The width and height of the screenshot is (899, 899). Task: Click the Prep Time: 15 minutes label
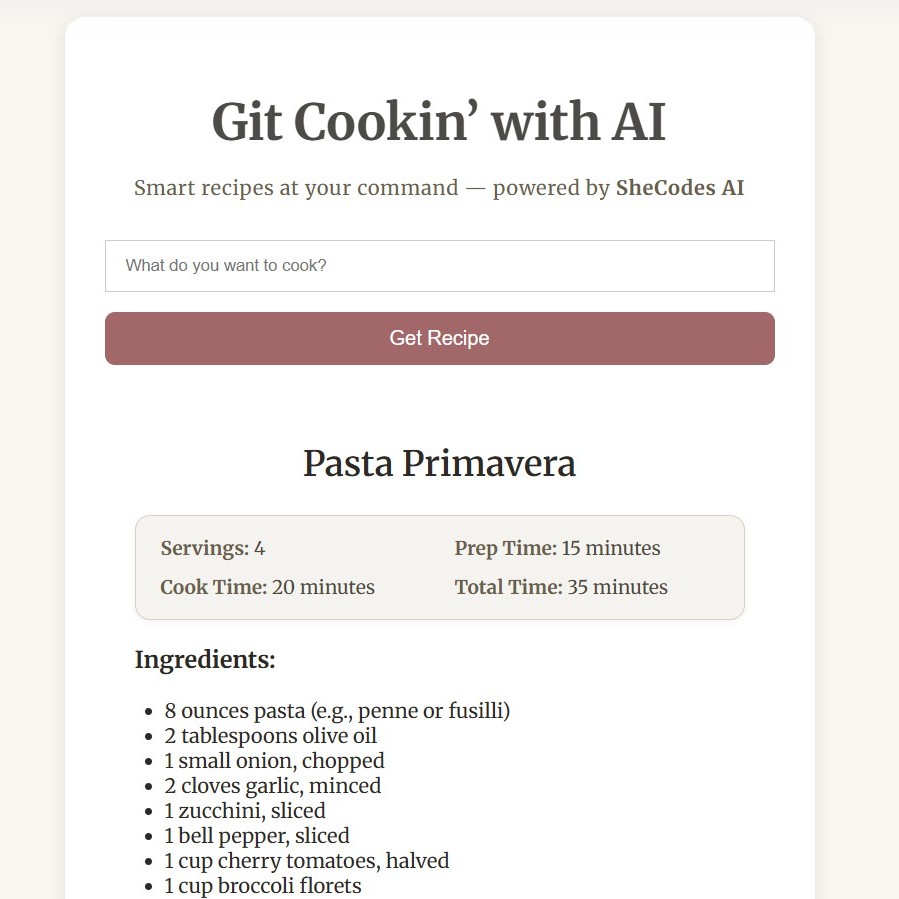(557, 548)
